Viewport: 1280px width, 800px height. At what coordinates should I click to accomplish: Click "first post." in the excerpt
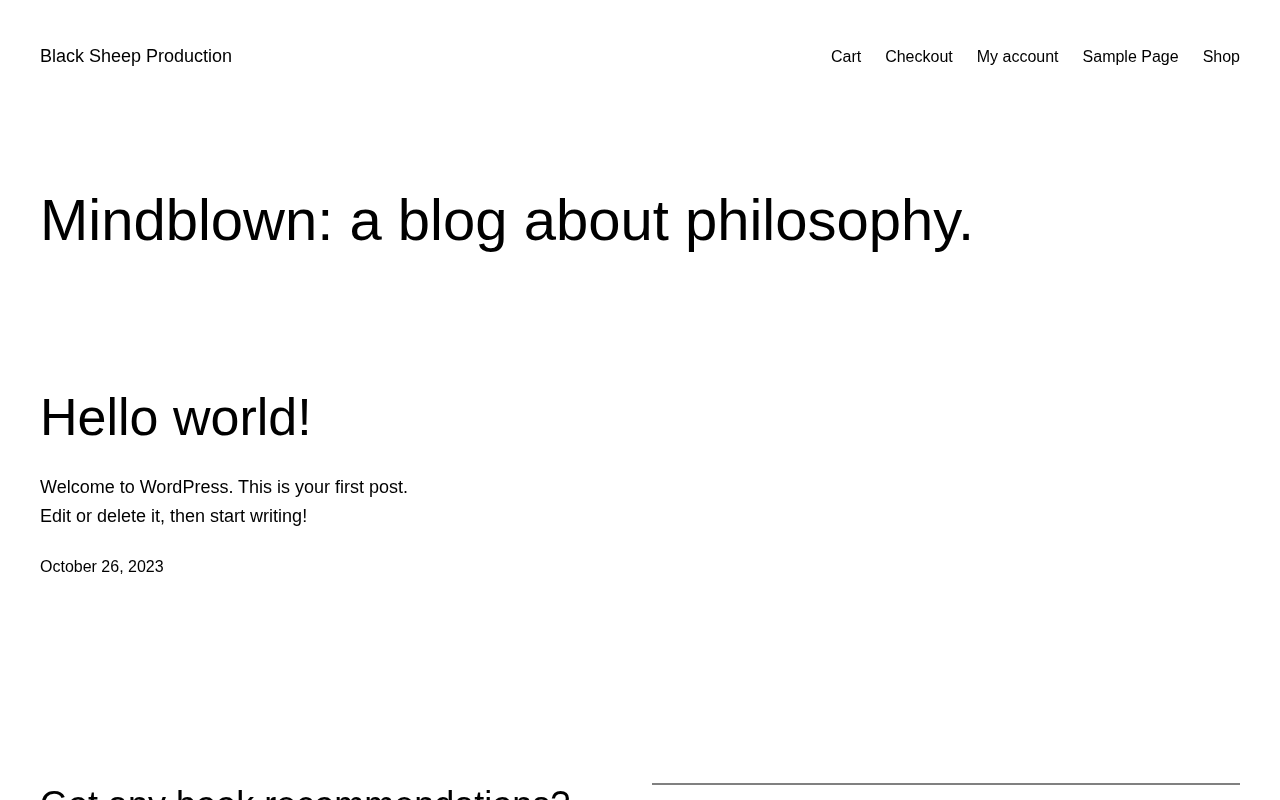pos(371,487)
